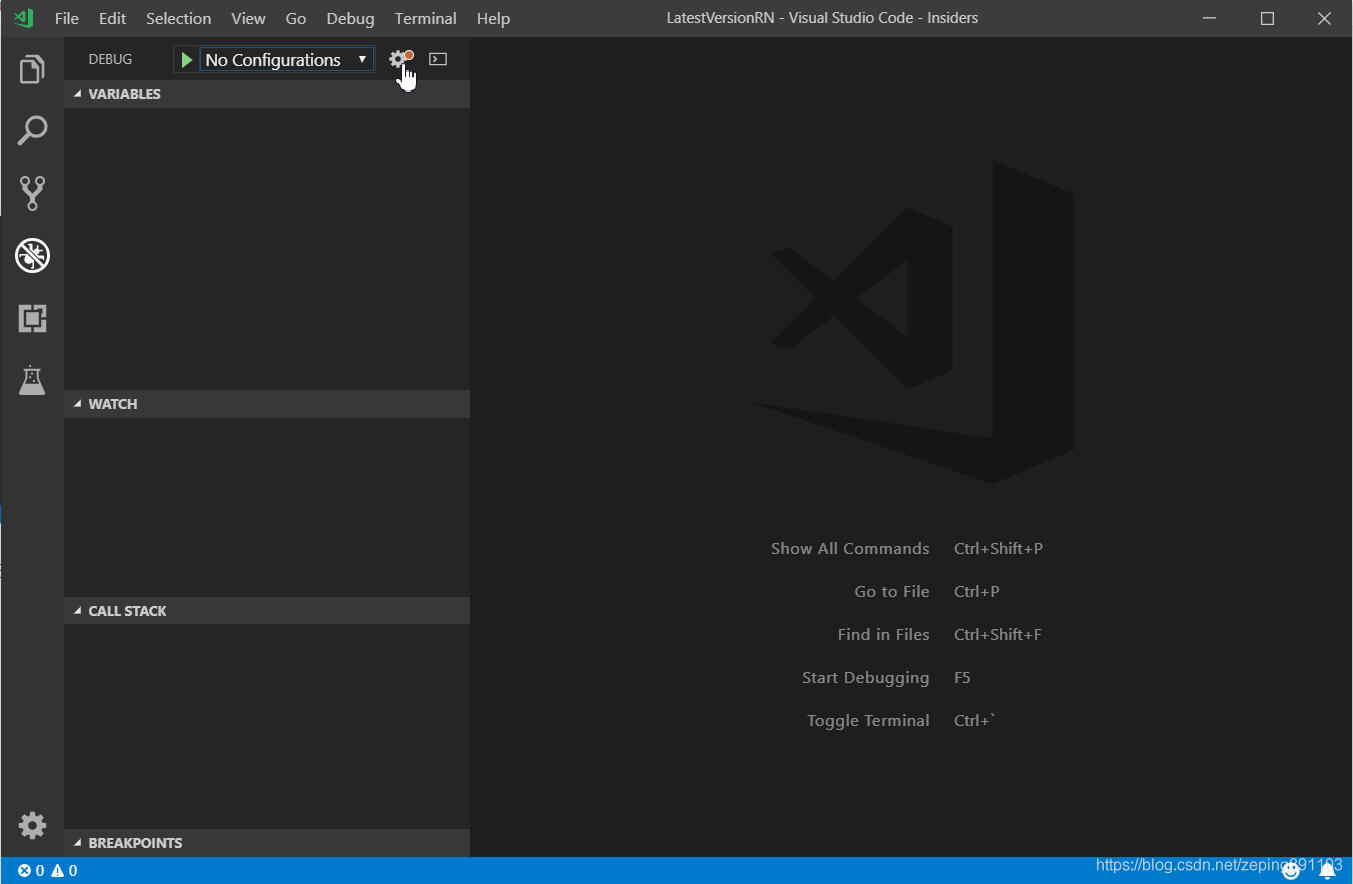Screen dimensions: 1353x884
Task: Collapse the VARIABLES section
Action: pyautogui.click(x=267, y=94)
